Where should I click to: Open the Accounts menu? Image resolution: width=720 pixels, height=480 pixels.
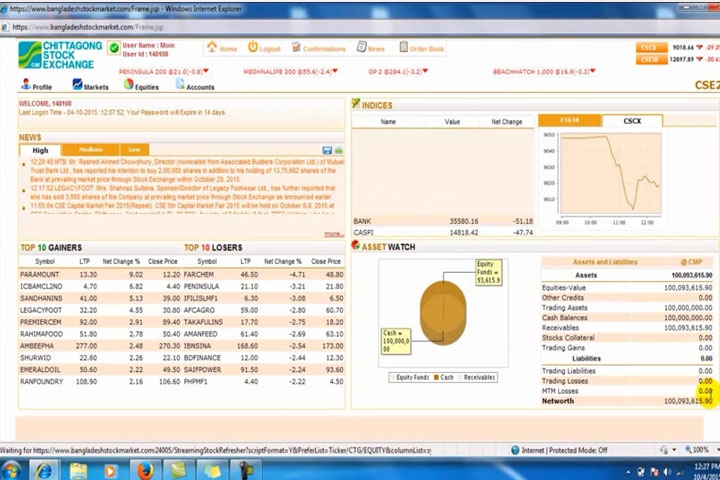[x=194, y=86]
